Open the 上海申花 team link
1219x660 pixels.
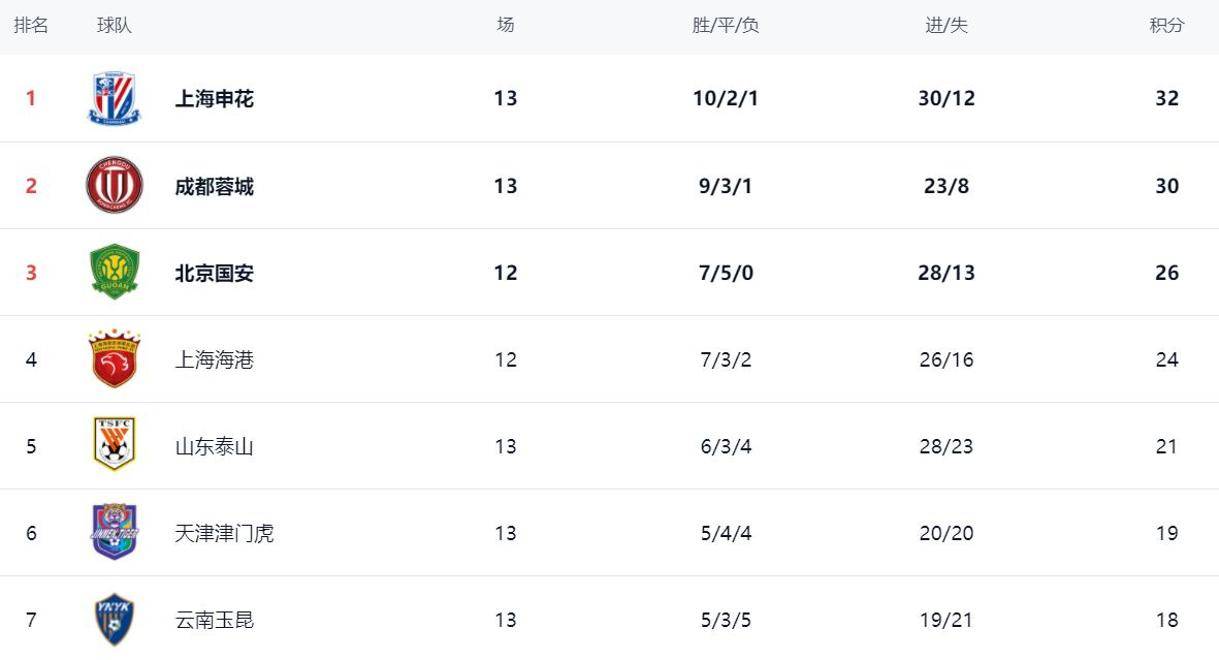click(214, 98)
